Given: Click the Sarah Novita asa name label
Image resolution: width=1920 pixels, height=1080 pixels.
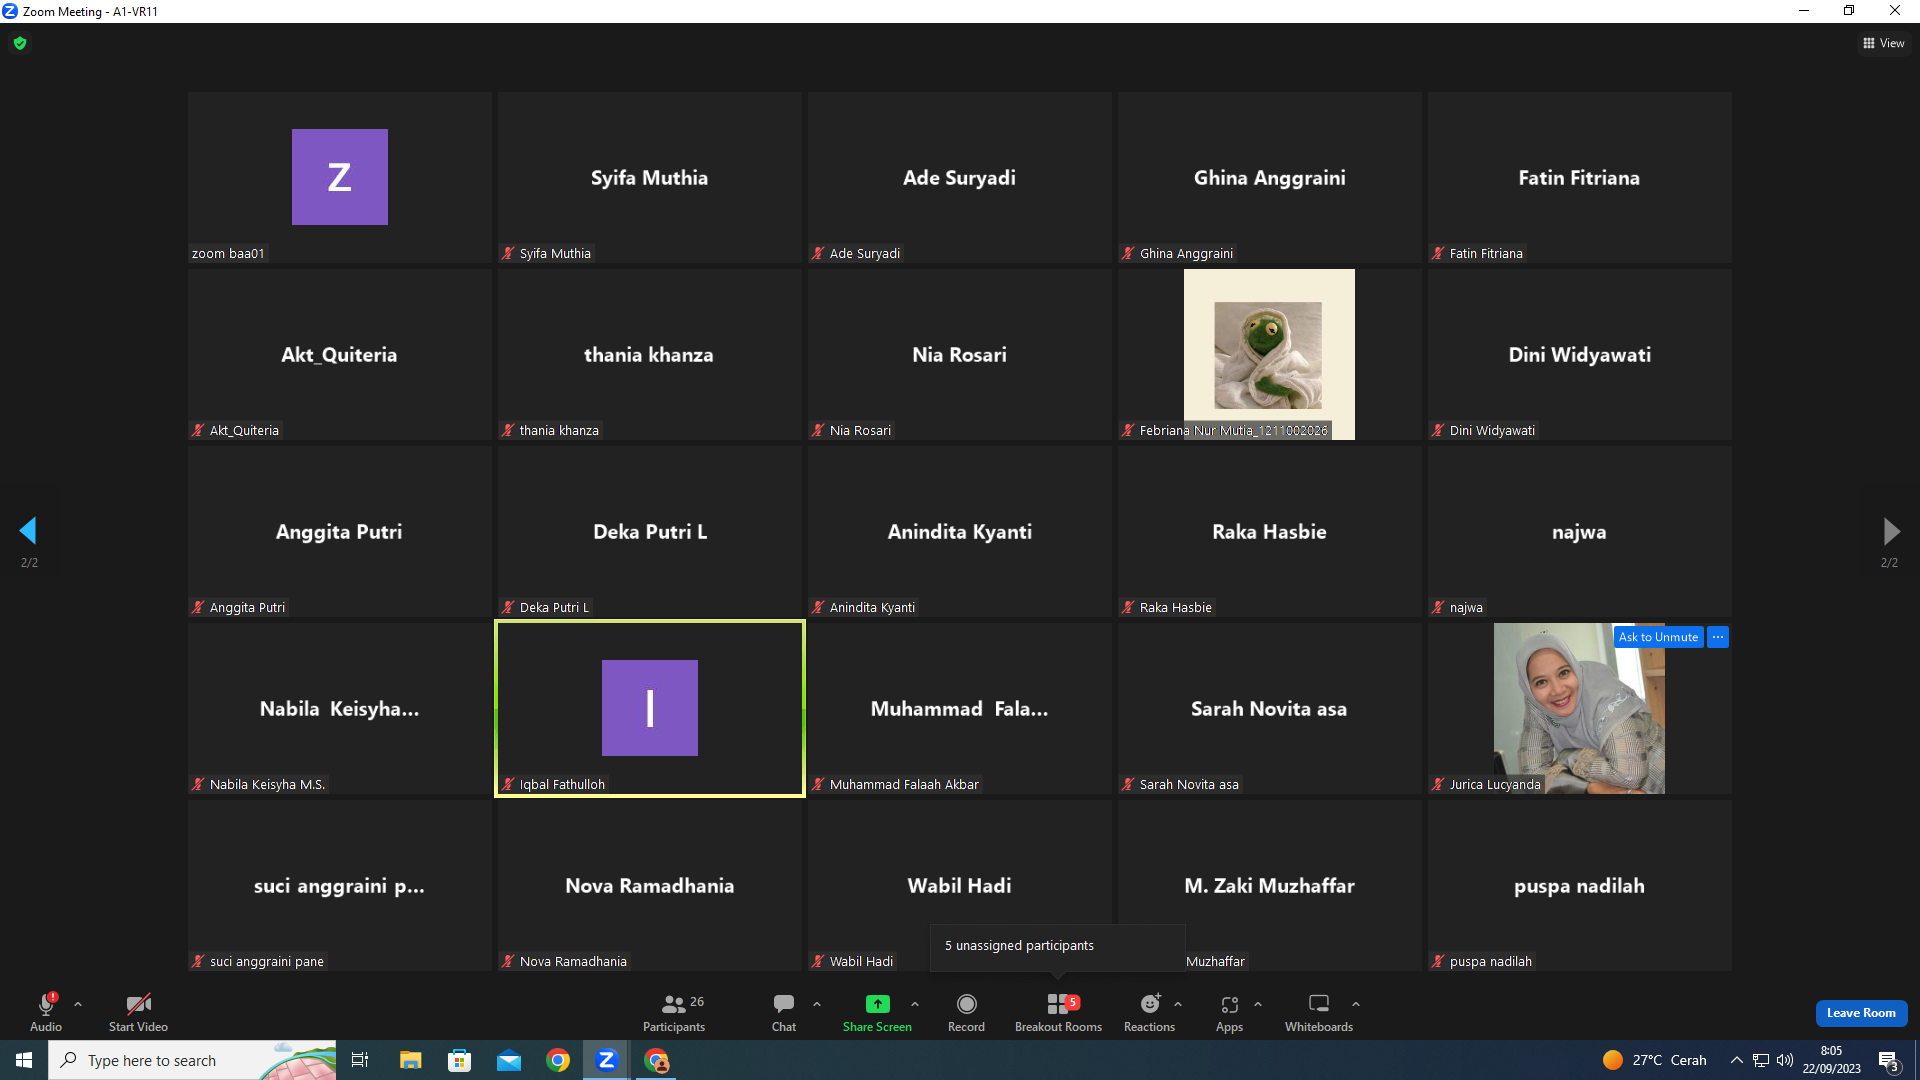Looking at the screenshot, I should pyautogui.click(x=1189, y=785).
